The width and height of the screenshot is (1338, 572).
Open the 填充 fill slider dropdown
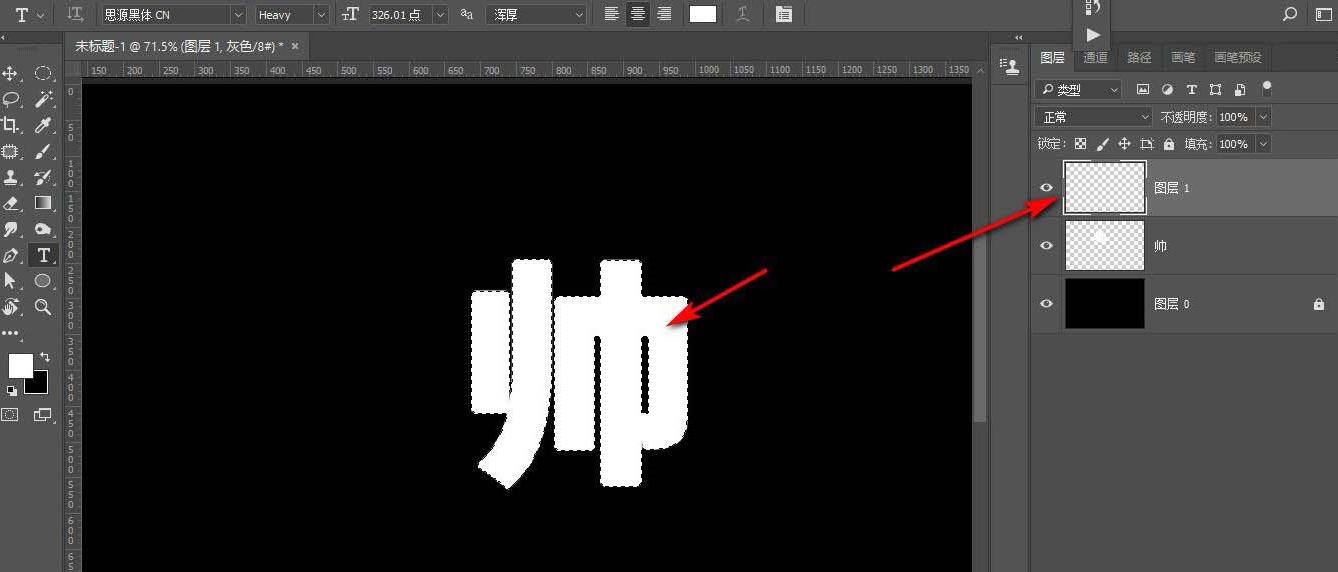coord(1264,144)
